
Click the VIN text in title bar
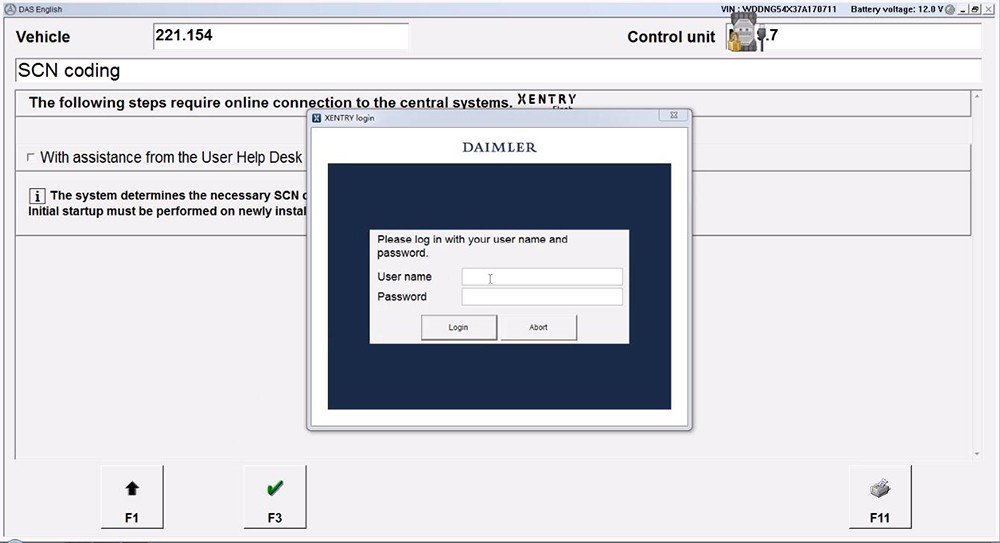tap(779, 9)
